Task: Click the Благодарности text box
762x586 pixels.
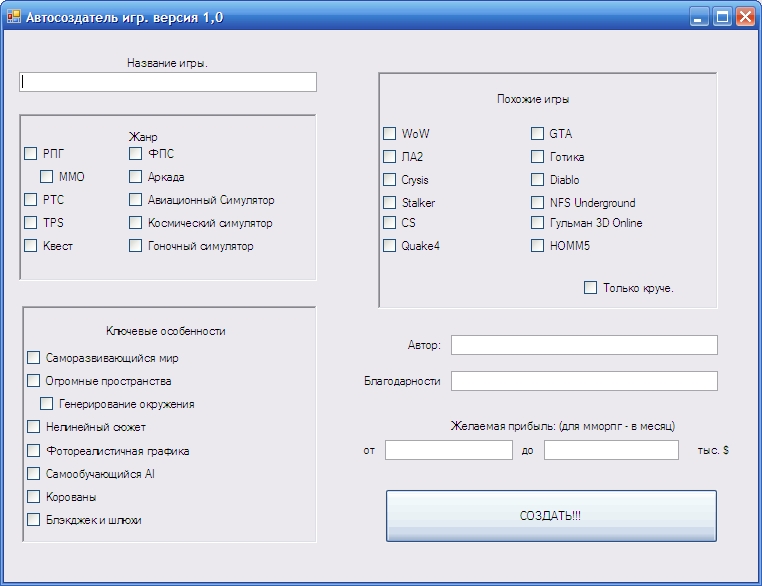Action: (584, 381)
